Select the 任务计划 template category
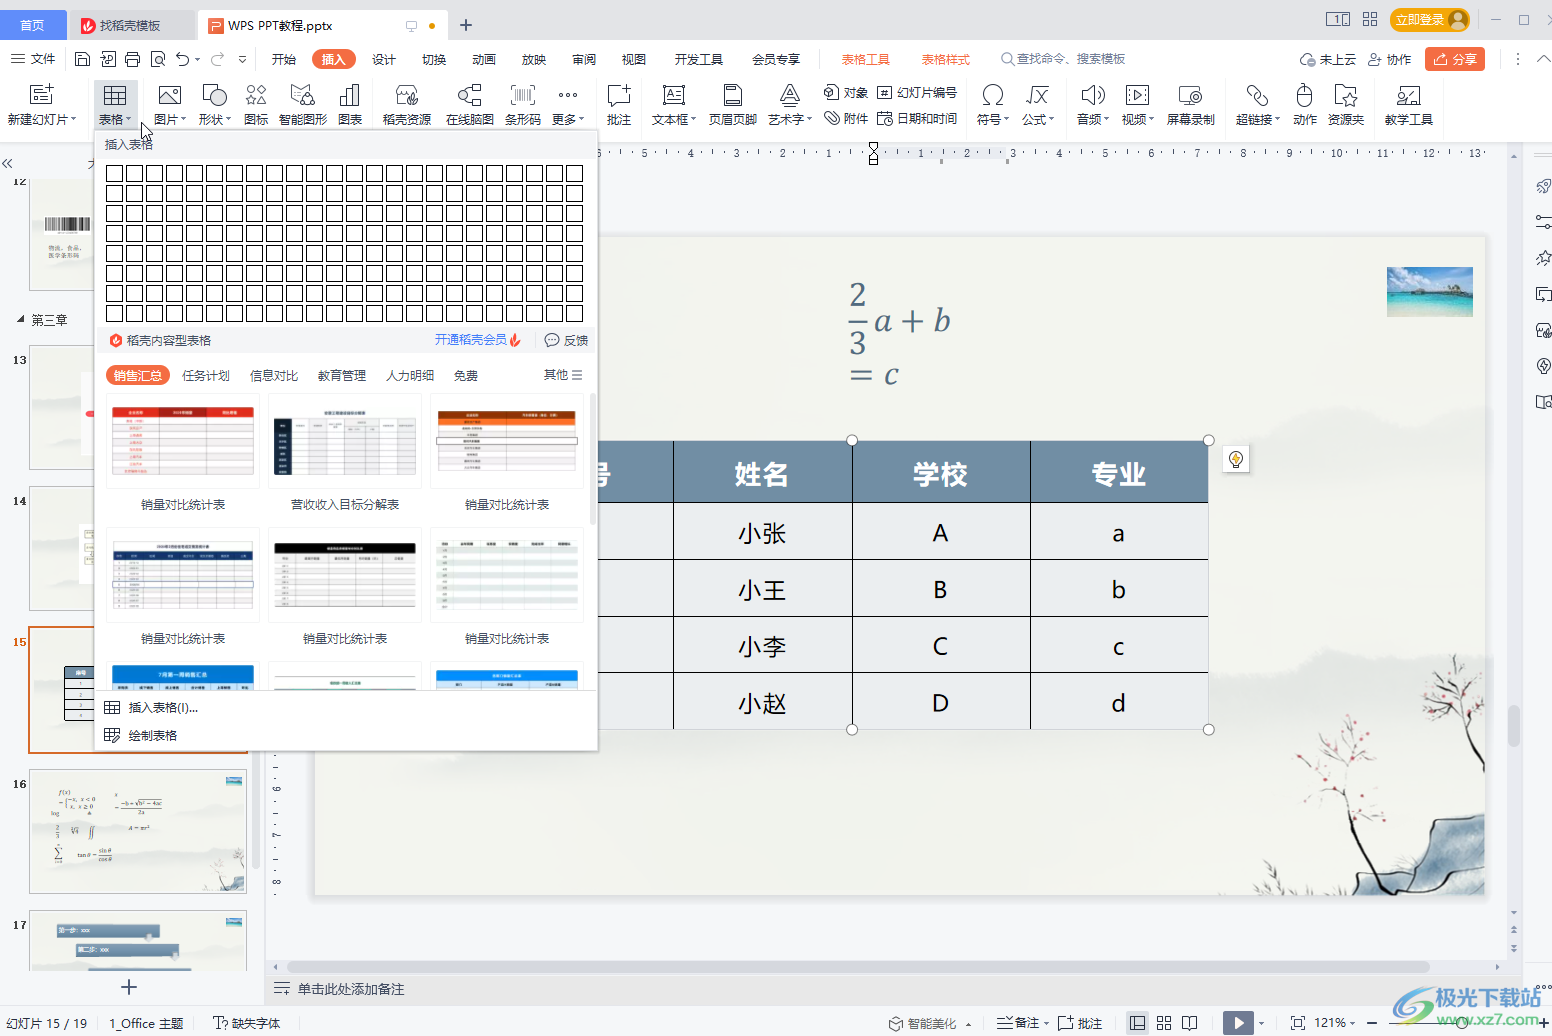The height and width of the screenshot is (1036, 1552). point(206,375)
